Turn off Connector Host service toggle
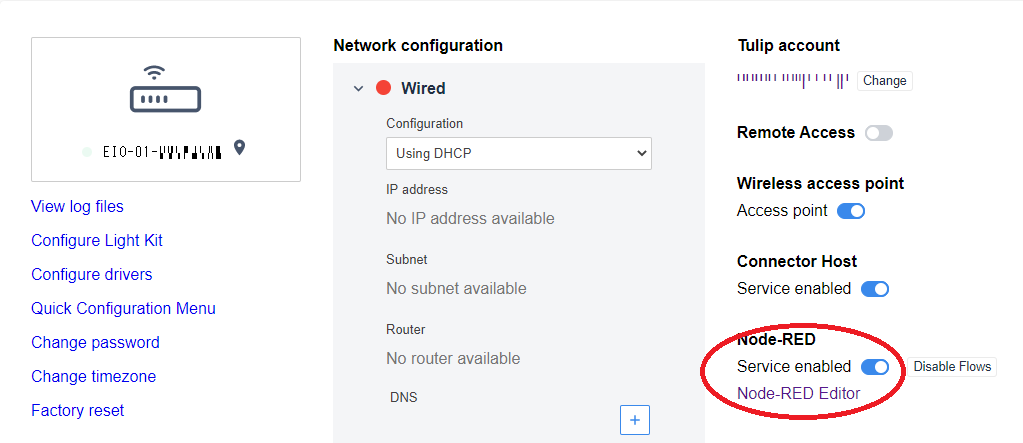The width and height of the screenshot is (1023, 443). (875, 289)
